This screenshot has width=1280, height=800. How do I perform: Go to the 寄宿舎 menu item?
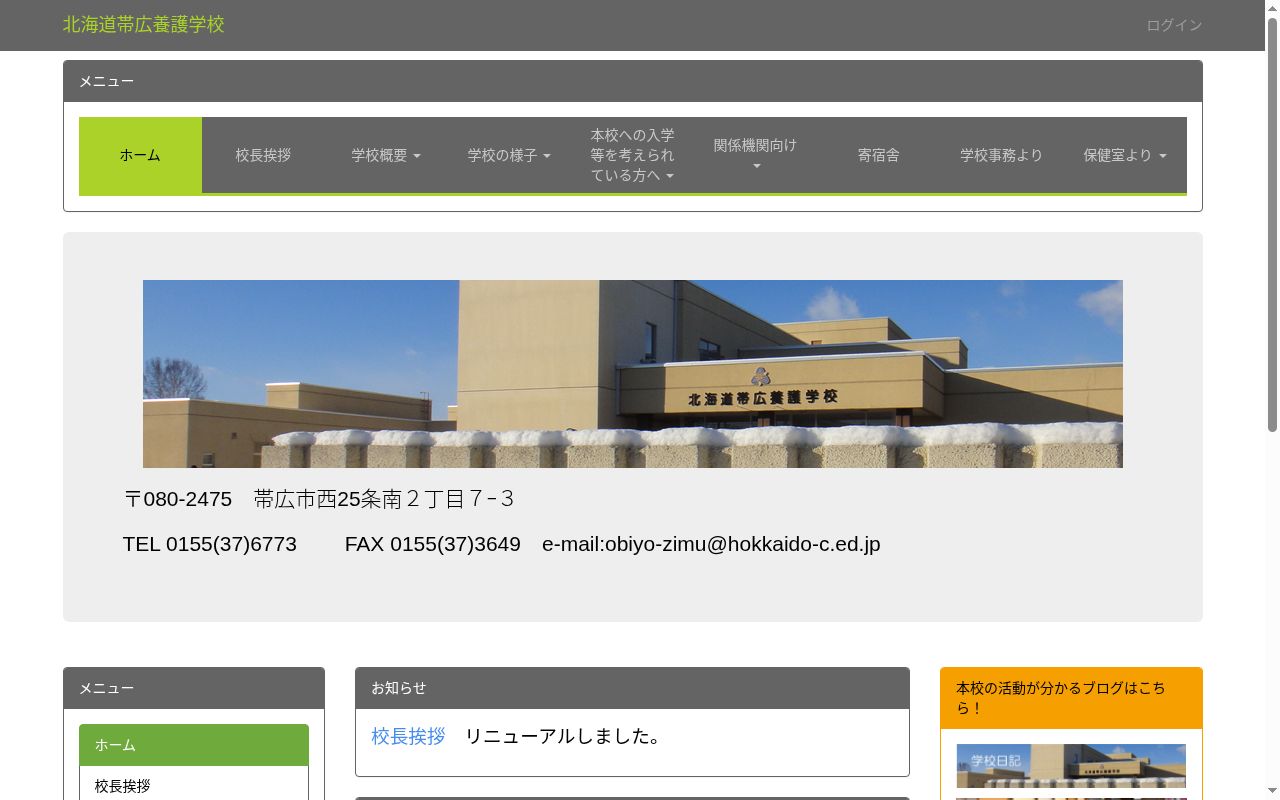(878, 155)
